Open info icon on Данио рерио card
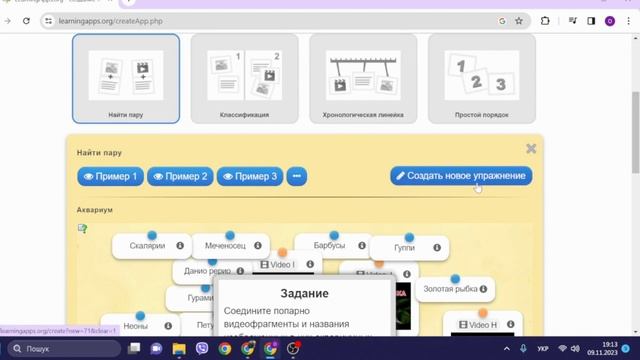Viewport: 640px width, 360px height. pos(240,271)
